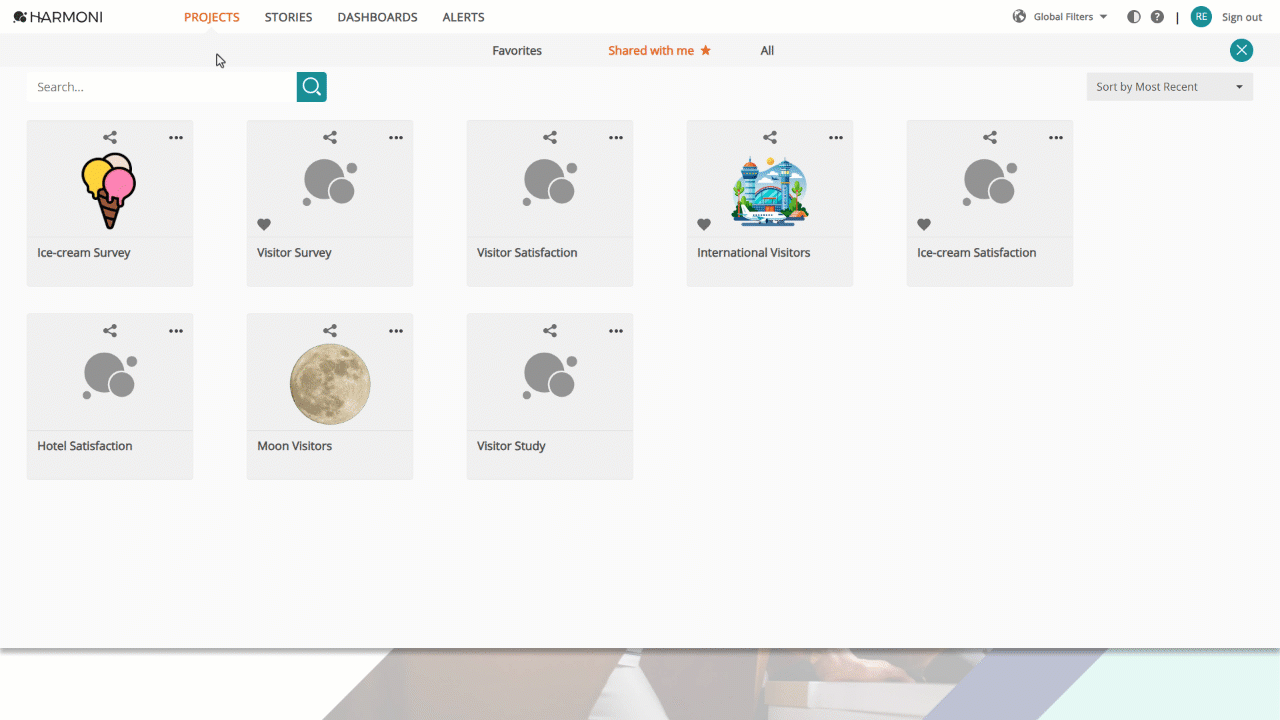Switch to the Favorites tab

[517, 50]
